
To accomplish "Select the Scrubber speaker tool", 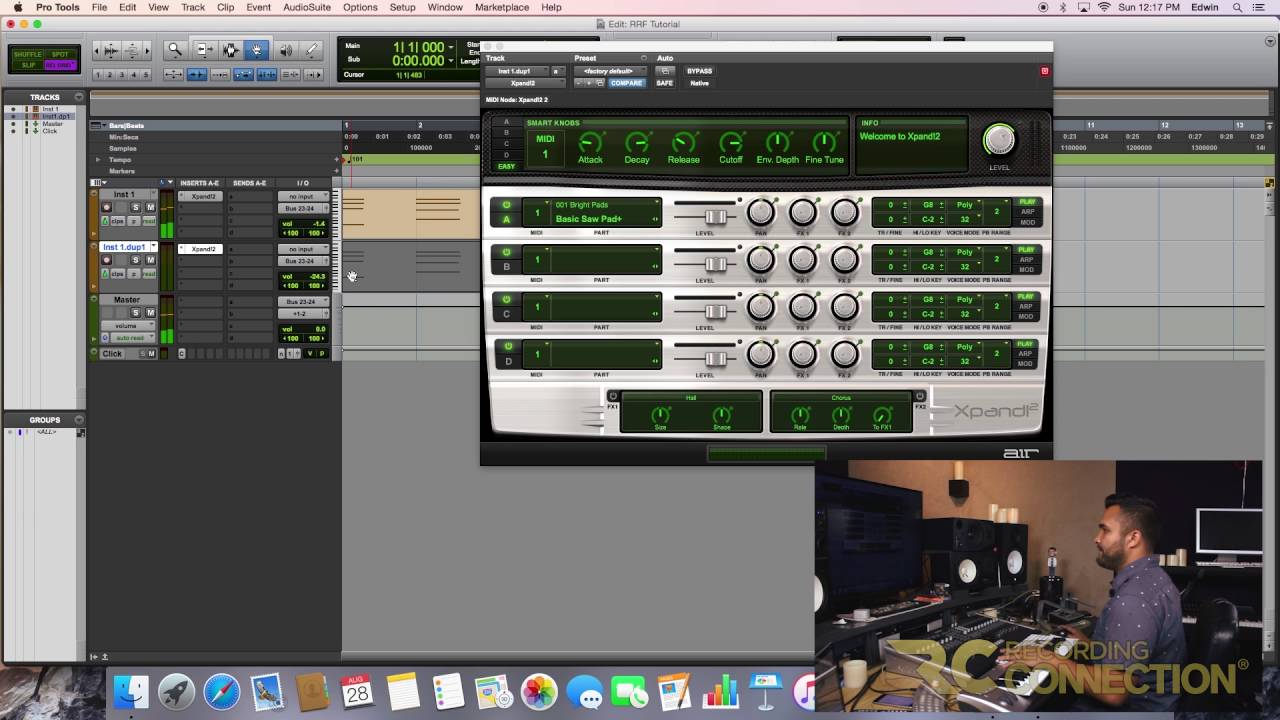I will tap(285, 49).
